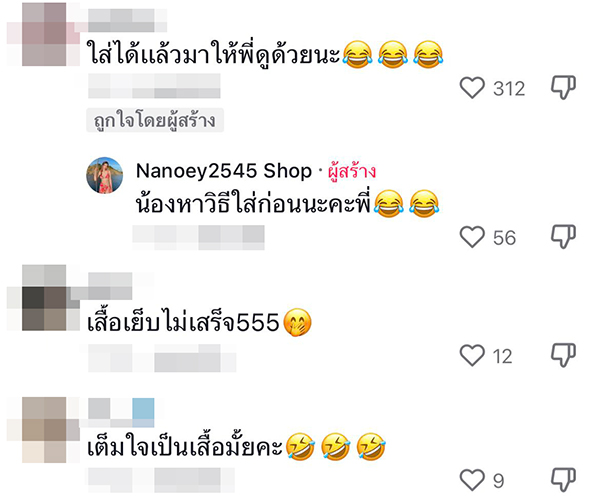Screen dimensions: 600x501
Task: Dislike Nanoey2545 Shop's reply
Action: point(563,237)
